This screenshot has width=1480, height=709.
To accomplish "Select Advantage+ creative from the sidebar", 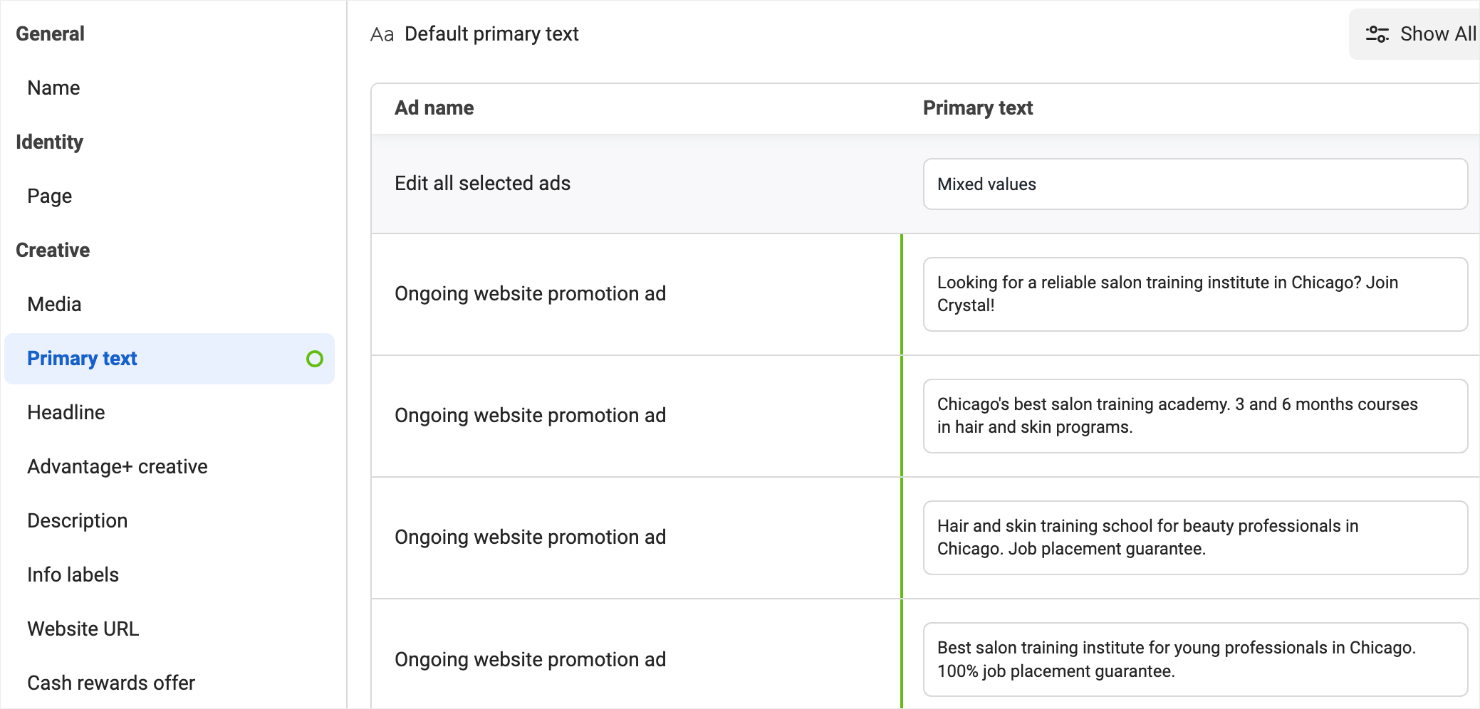I will coord(117,466).
